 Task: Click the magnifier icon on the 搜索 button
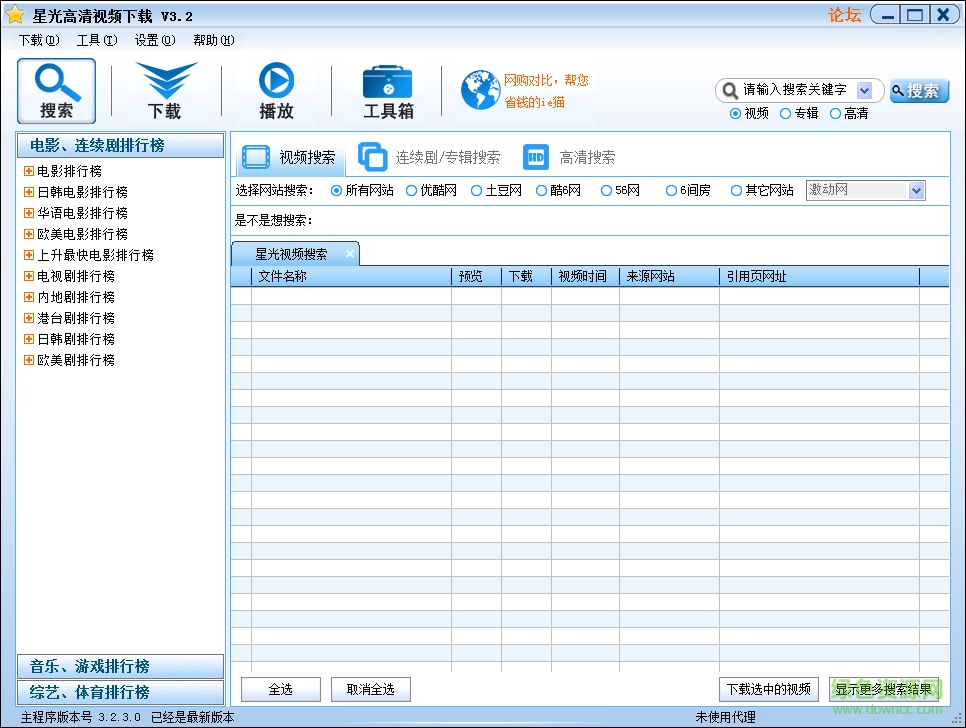898,90
